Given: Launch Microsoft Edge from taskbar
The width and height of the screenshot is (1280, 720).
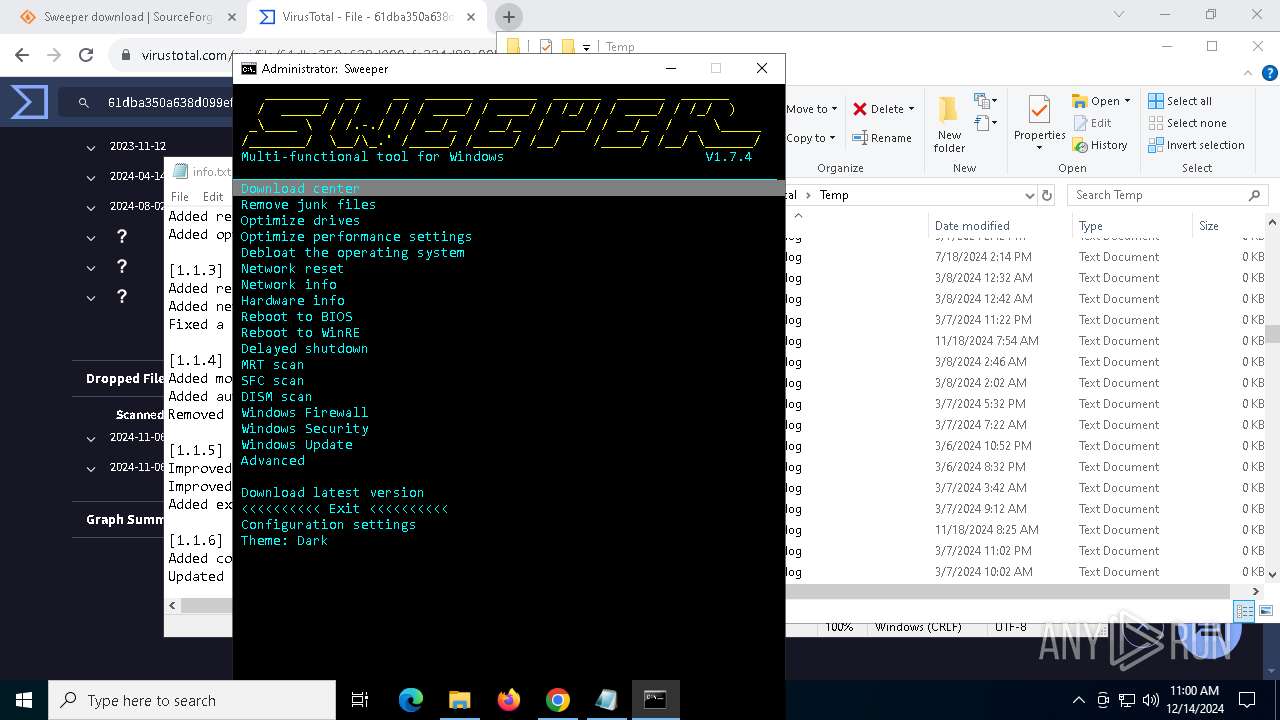Looking at the screenshot, I should (x=411, y=700).
